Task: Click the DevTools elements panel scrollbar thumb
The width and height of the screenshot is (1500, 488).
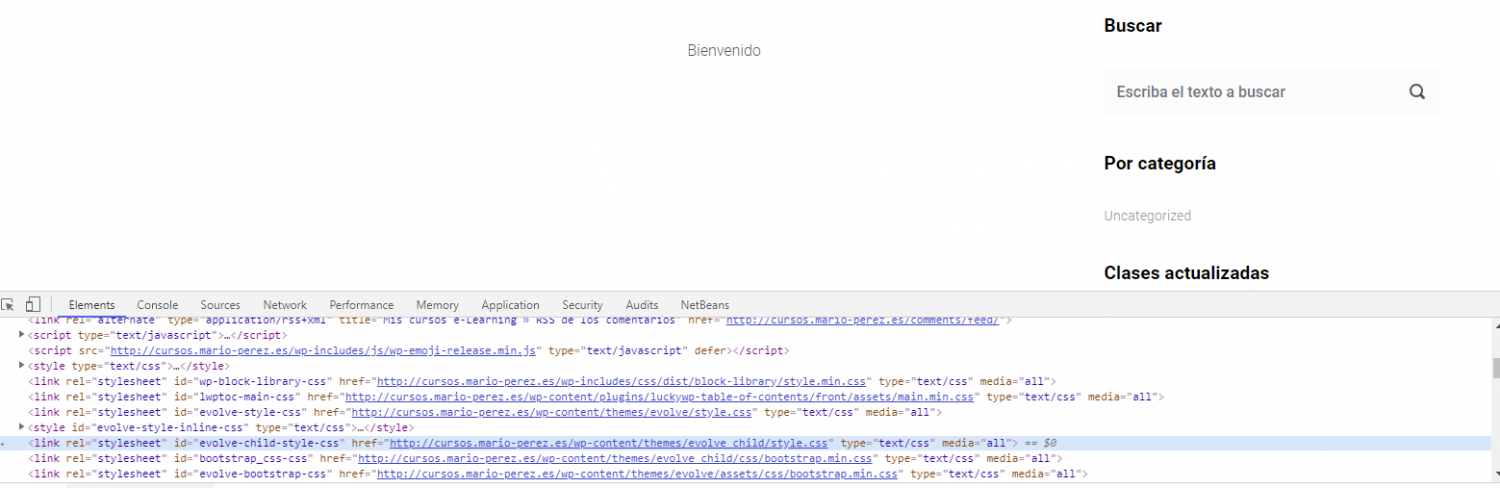Action: pyautogui.click(x=1495, y=368)
